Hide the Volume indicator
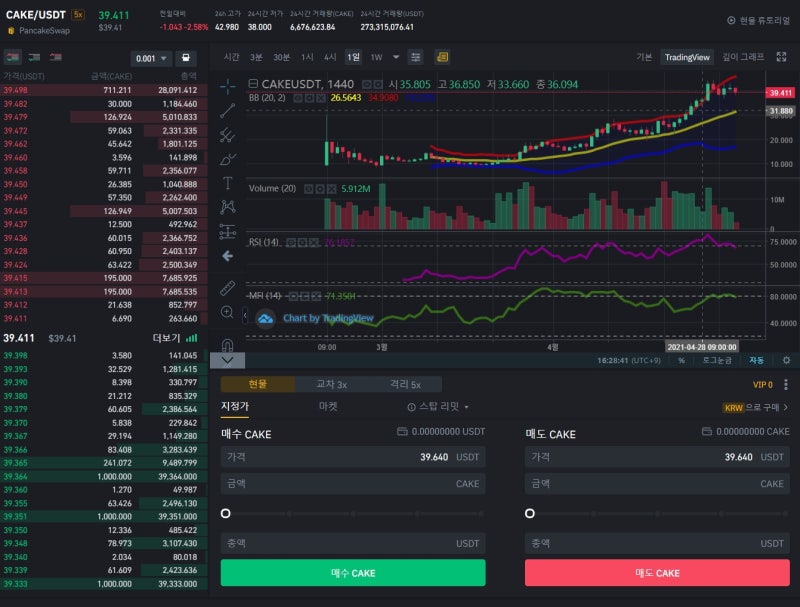Viewport: 800px width, 607px height. point(309,189)
